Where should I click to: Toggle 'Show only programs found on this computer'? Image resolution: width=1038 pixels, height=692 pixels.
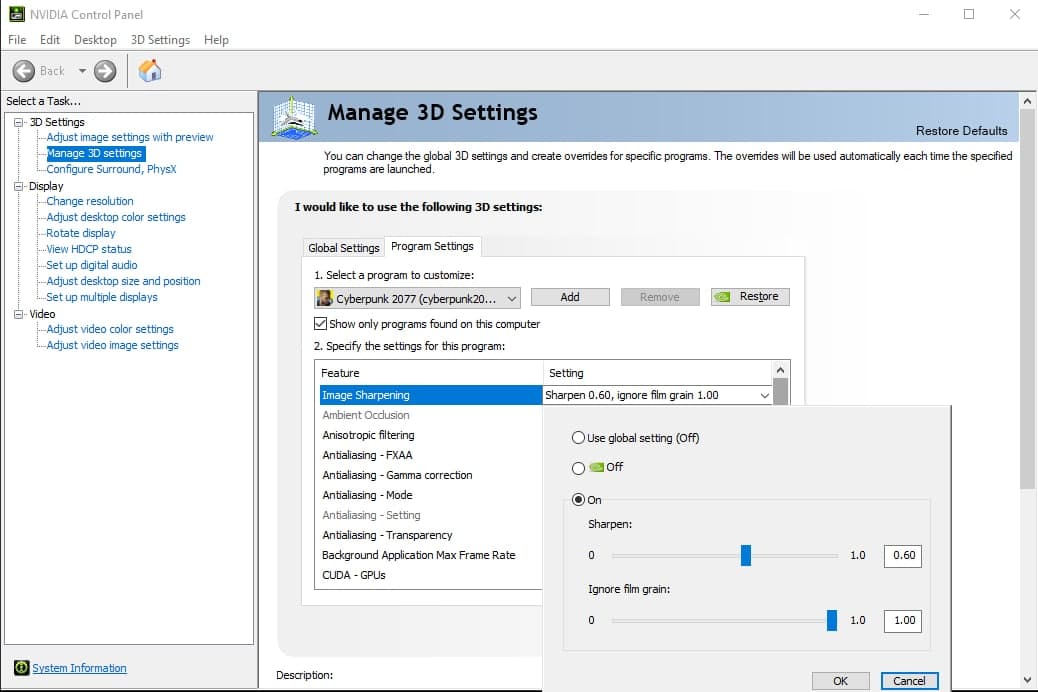(x=321, y=324)
